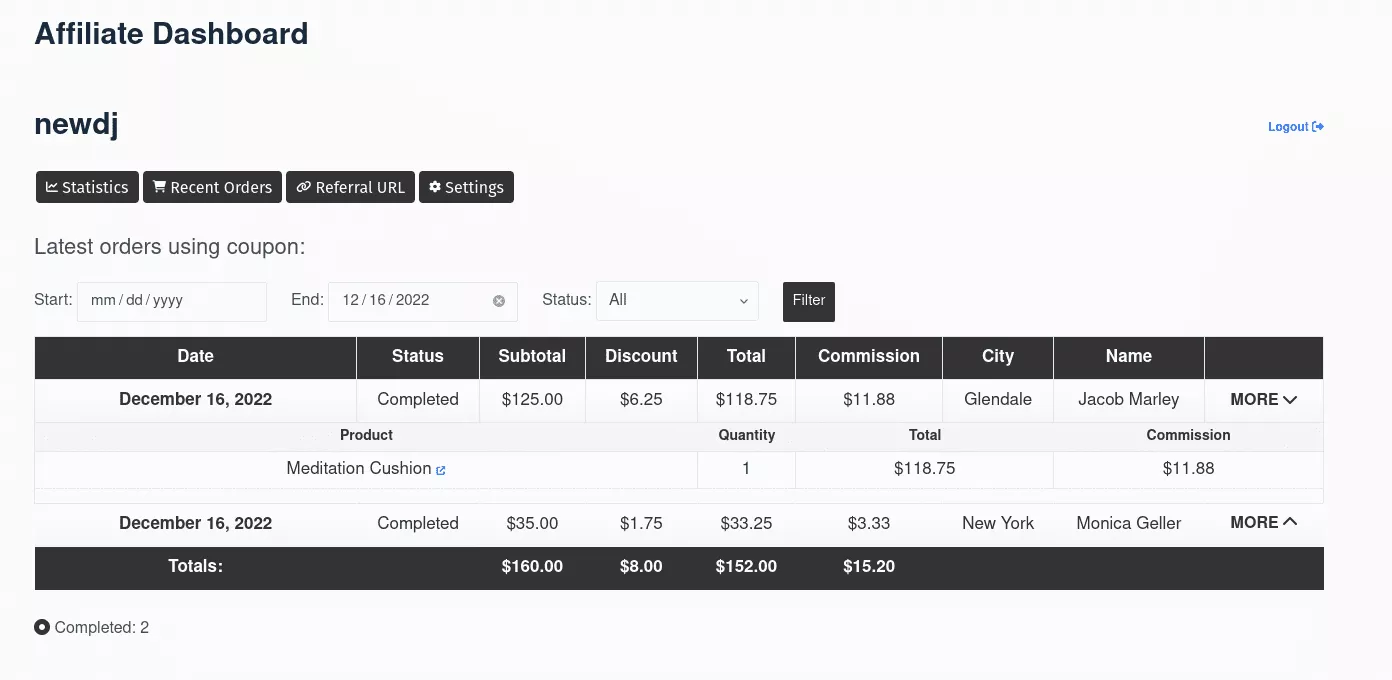Viewport: 1392px width, 680px height.
Task: Click the Logout link
Action: [x=1295, y=127]
